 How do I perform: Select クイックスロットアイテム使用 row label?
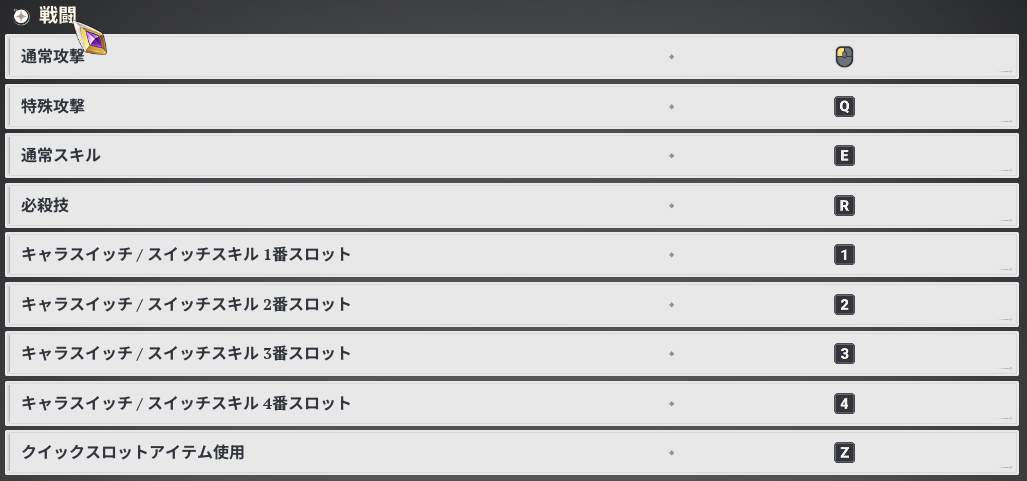point(133,452)
